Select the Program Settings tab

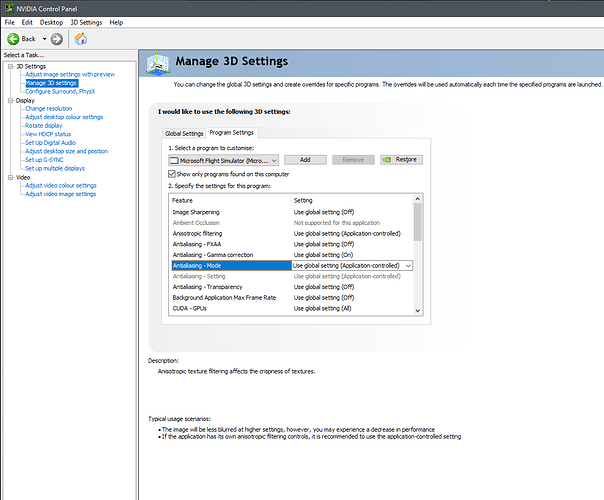(232, 133)
